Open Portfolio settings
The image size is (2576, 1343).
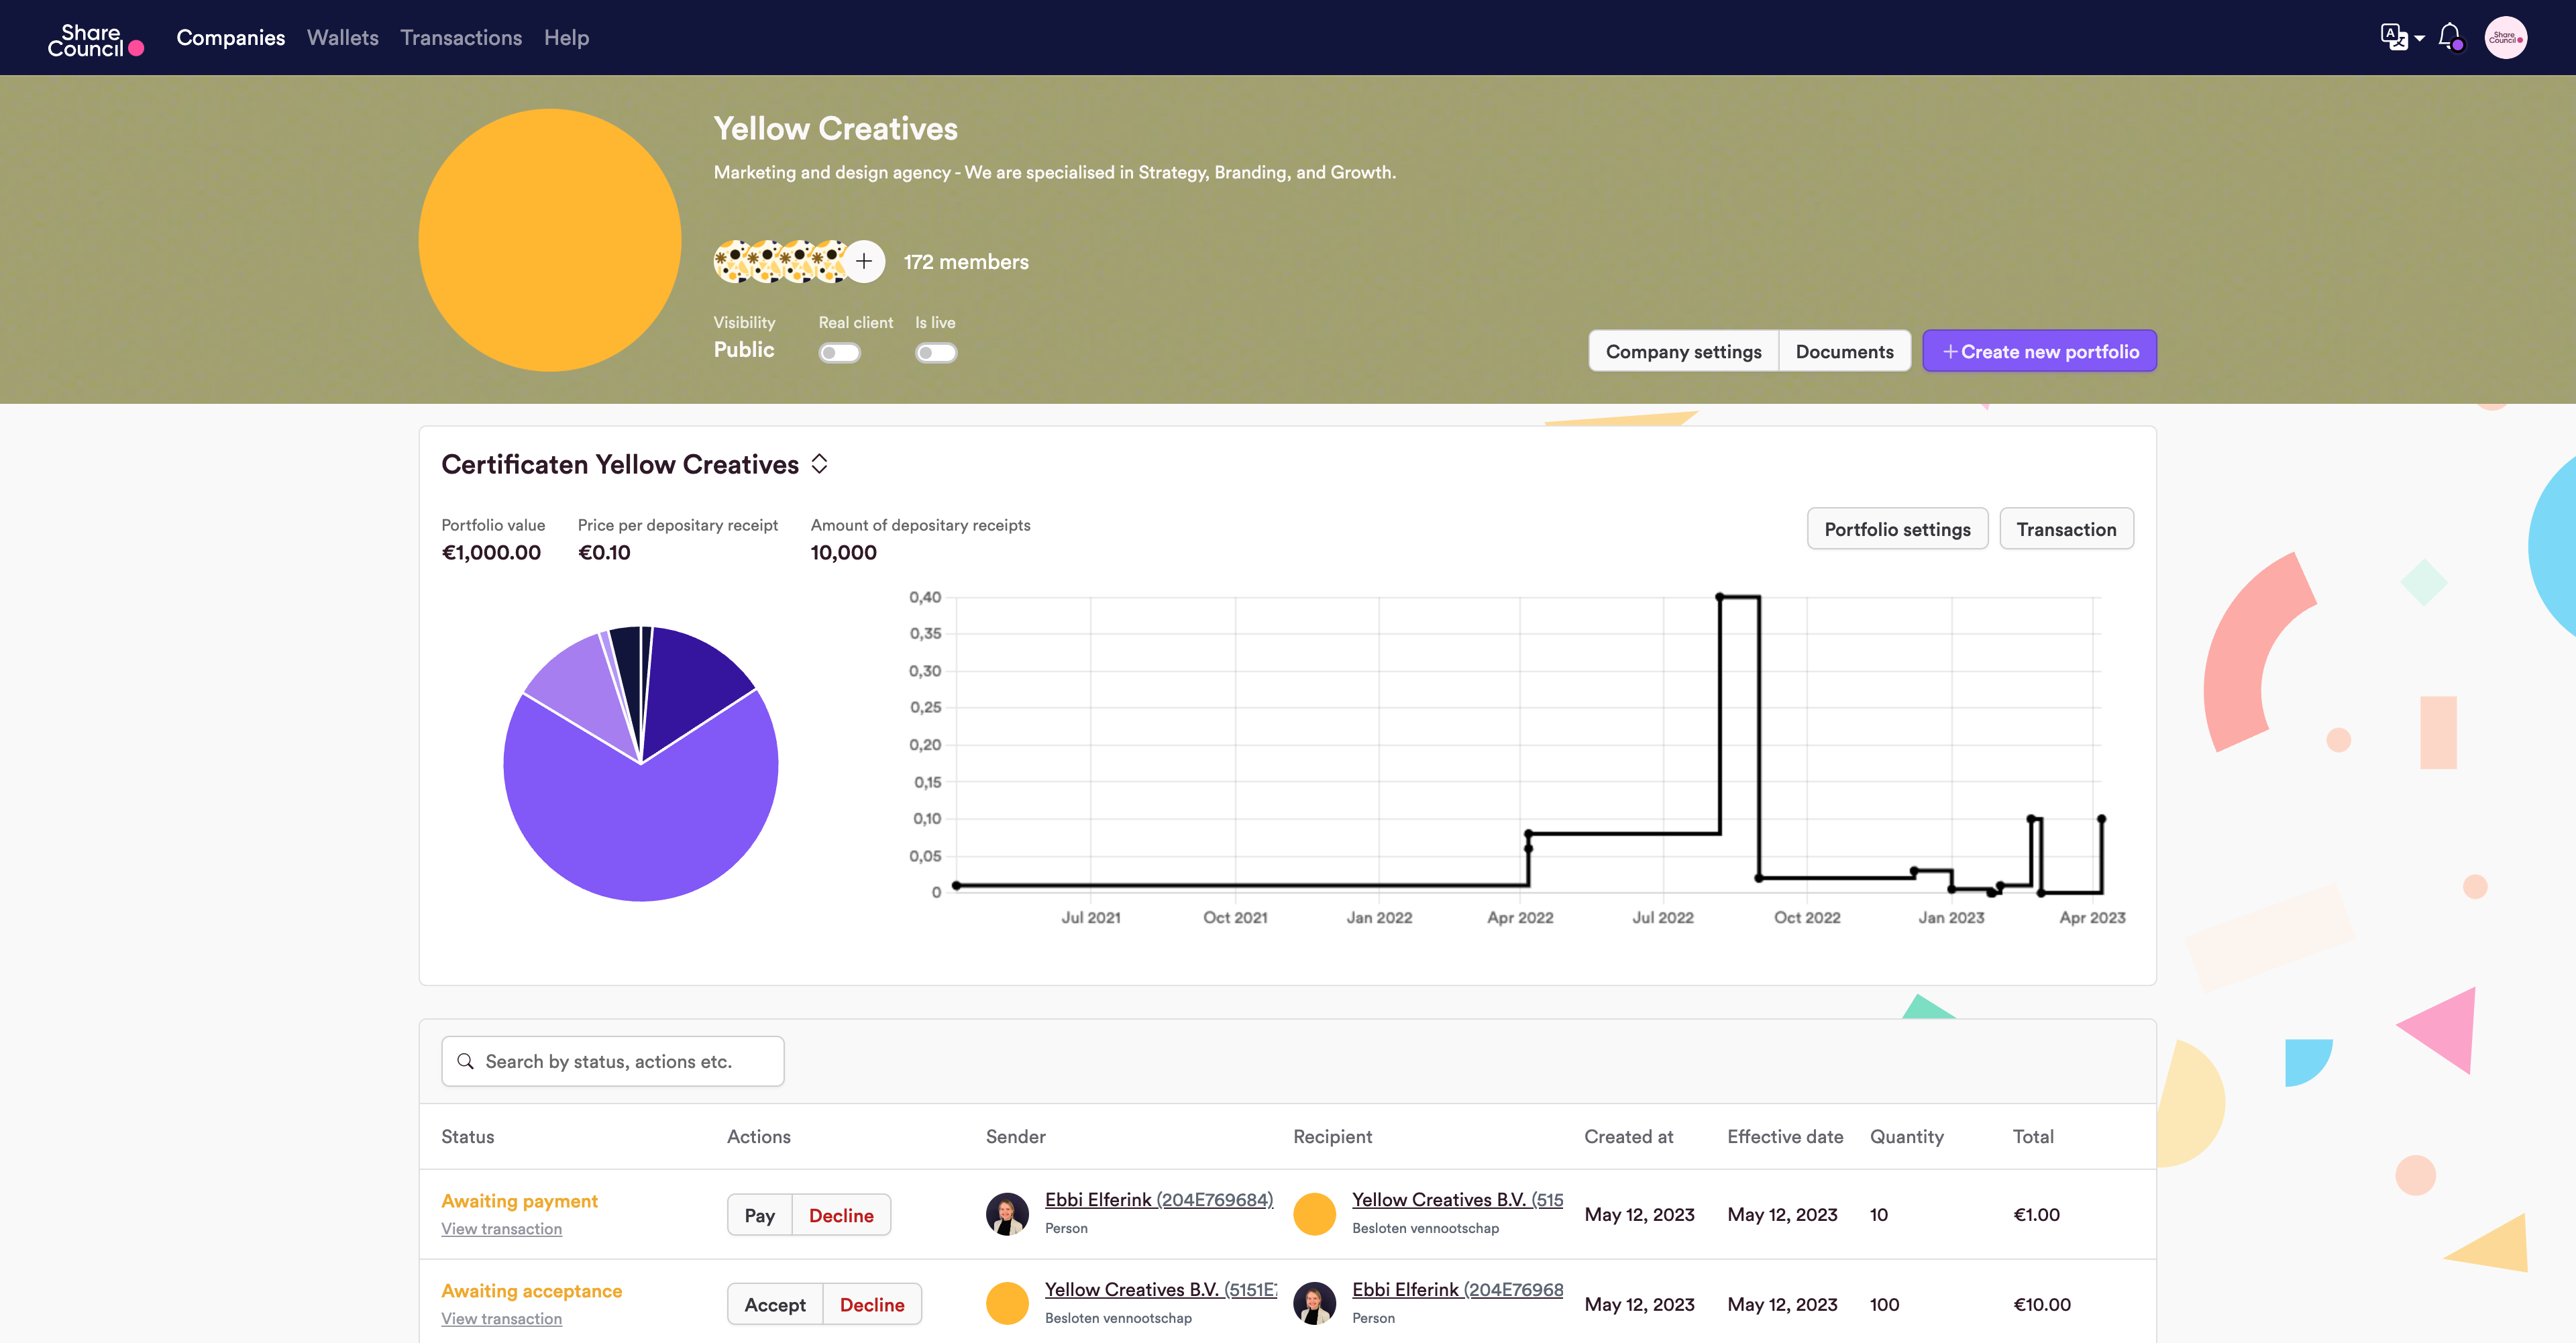tap(1898, 529)
